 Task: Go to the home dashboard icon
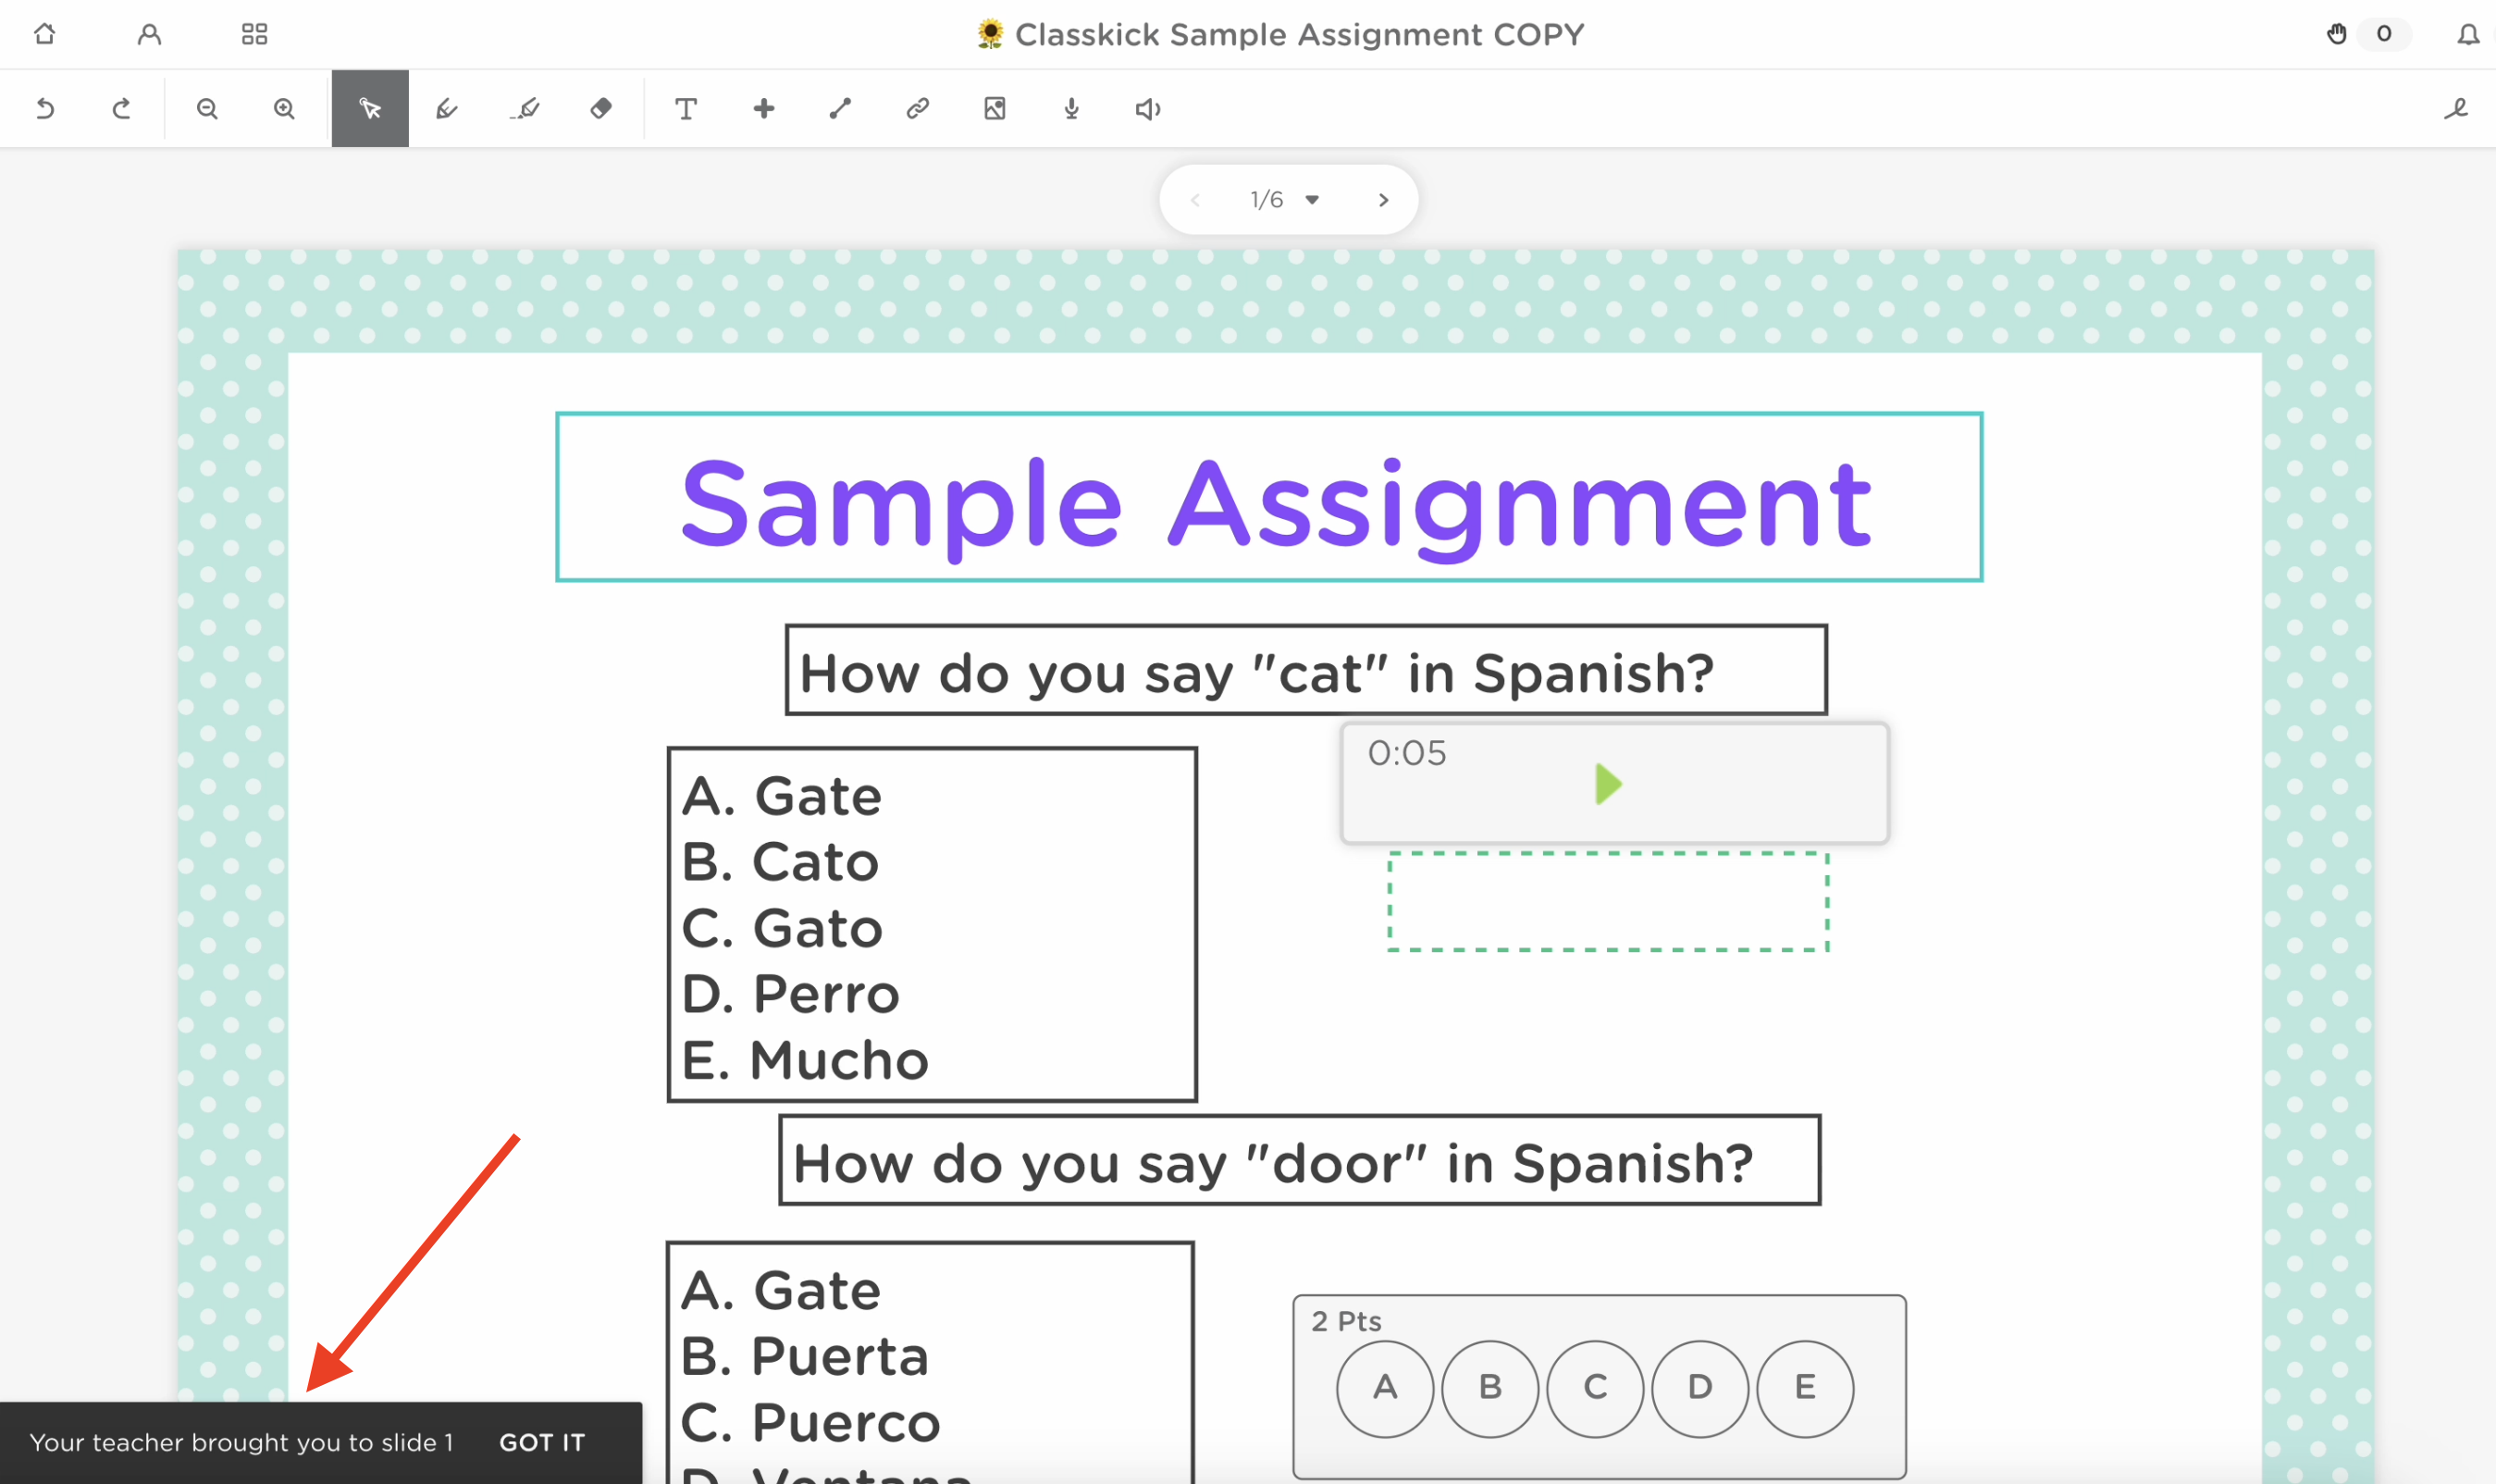pos(44,34)
